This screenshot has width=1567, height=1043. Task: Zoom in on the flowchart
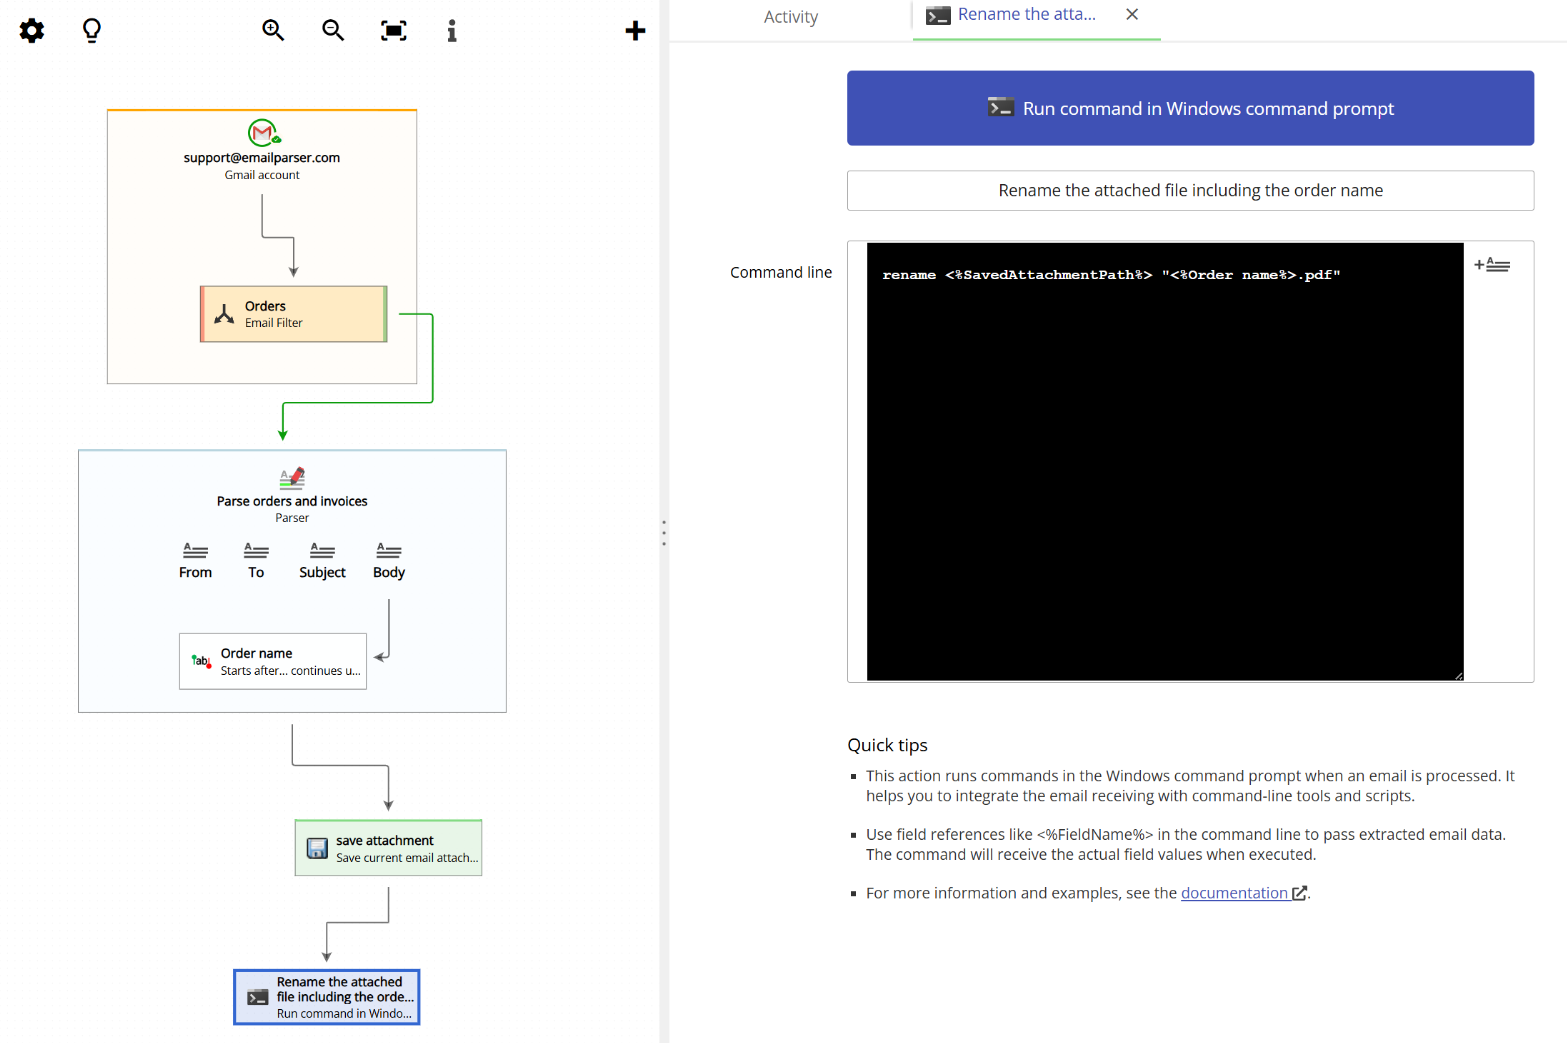point(273,30)
